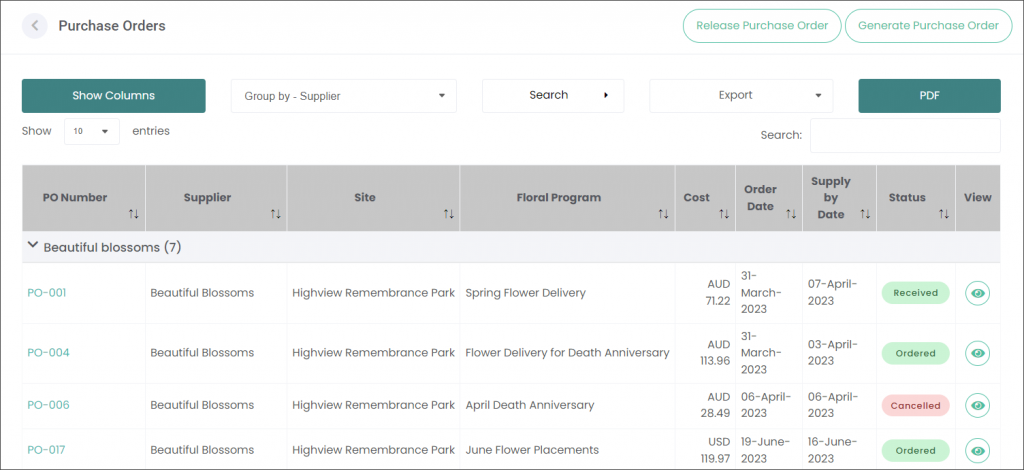
Task: Click Release Purchase Order button
Action: pos(762,26)
